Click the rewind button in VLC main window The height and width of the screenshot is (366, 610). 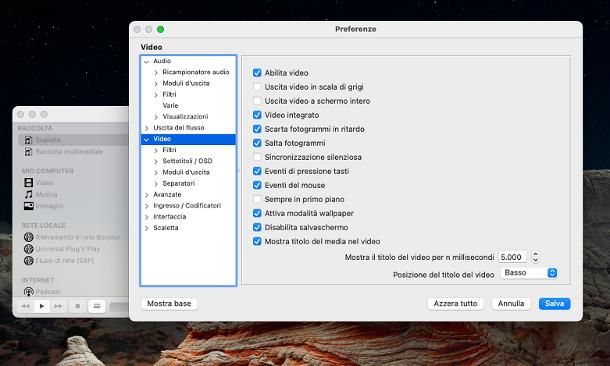point(26,306)
